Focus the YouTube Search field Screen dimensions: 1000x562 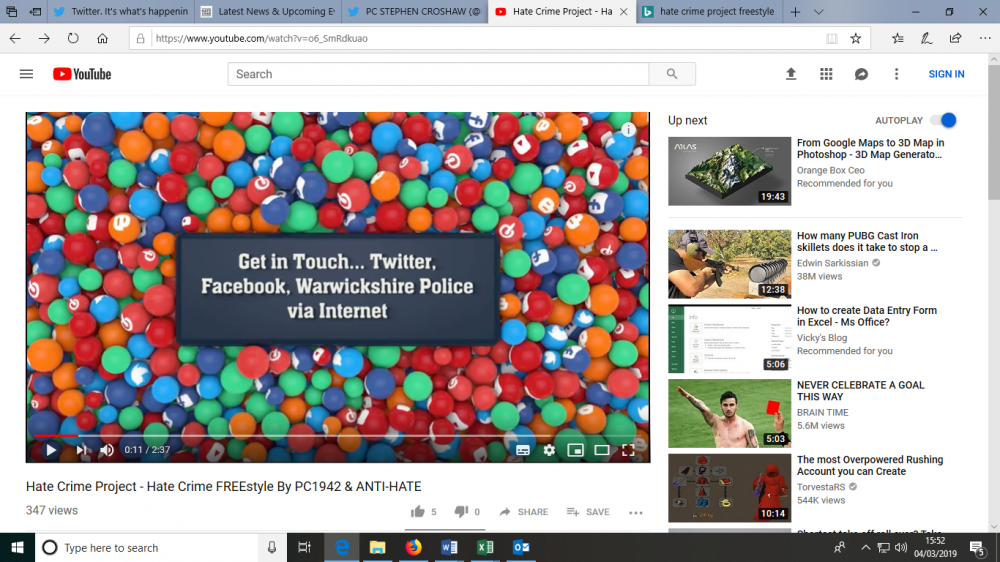pyautogui.click(x=438, y=74)
